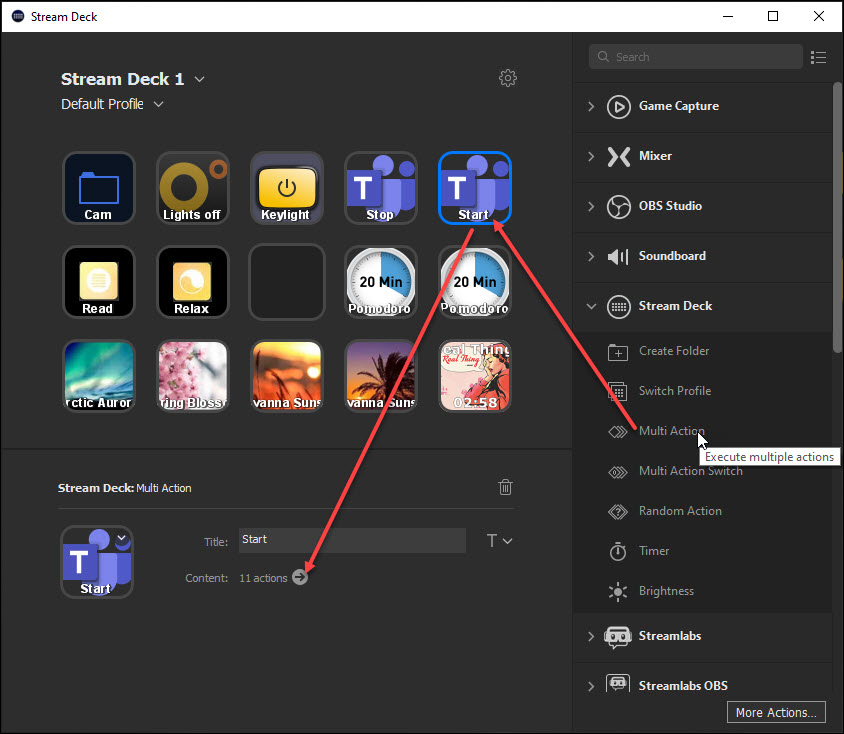The height and width of the screenshot is (734, 844).
Task: Click the empty key slot
Action: pos(286,281)
